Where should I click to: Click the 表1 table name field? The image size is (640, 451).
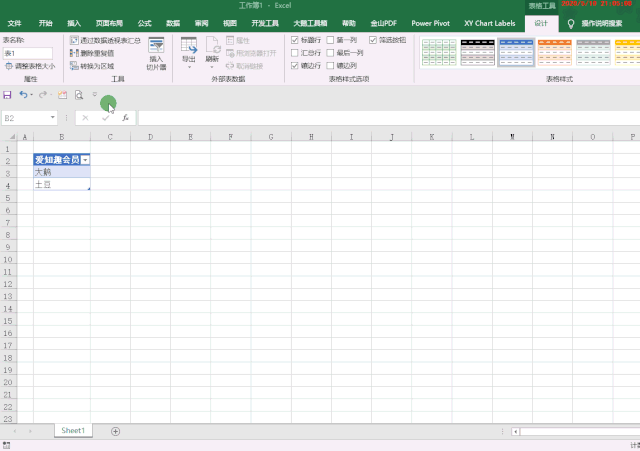click(28, 53)
